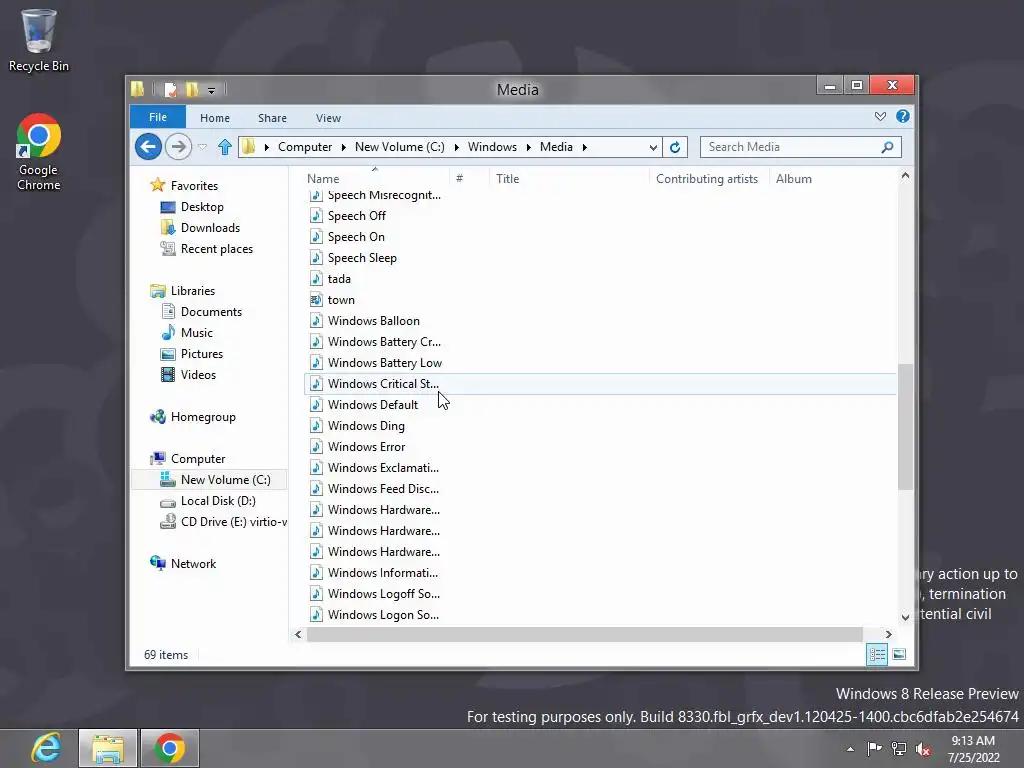This screenshot has width=1024, height=768.
Task: Select Local Disk (D:) drive
Action: (208, 501)
